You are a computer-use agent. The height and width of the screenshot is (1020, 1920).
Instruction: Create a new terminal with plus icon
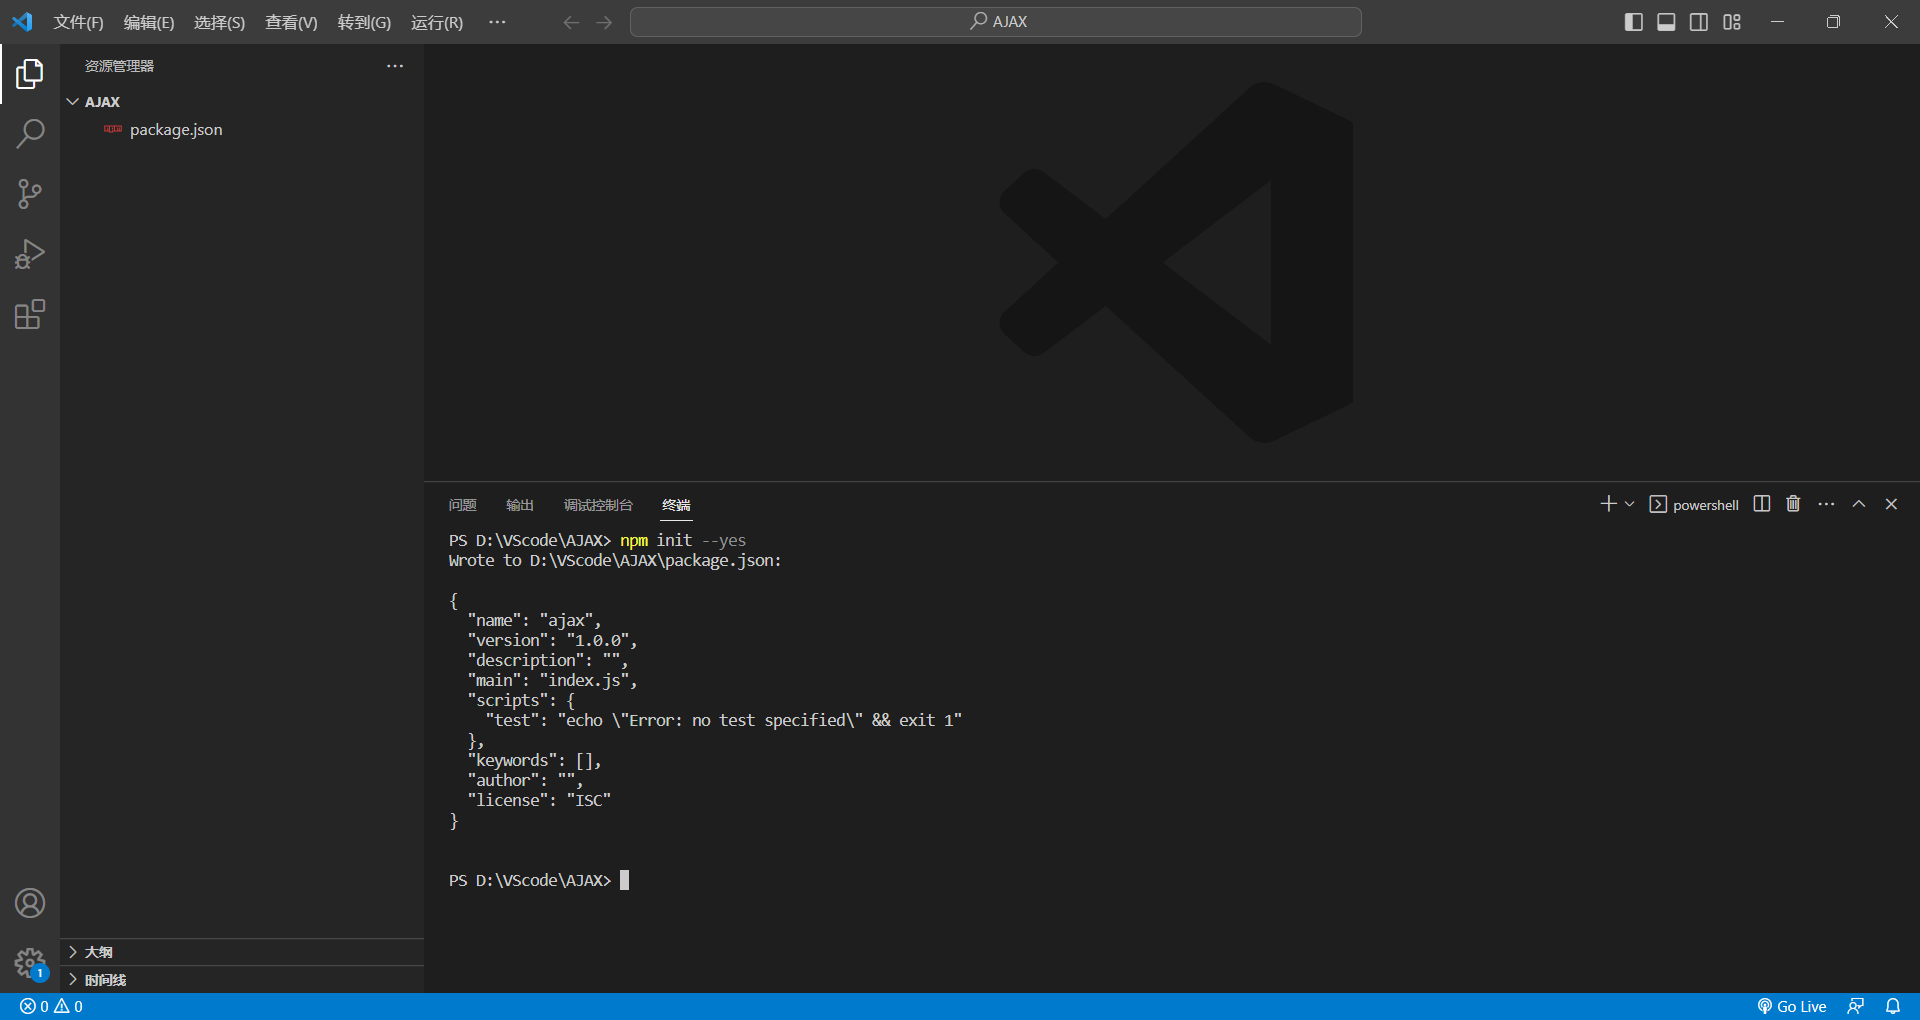tap(1608, 504)
